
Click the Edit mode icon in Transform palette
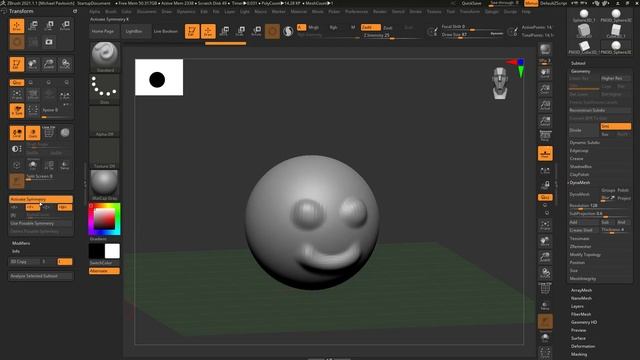[x=17, y=64]
